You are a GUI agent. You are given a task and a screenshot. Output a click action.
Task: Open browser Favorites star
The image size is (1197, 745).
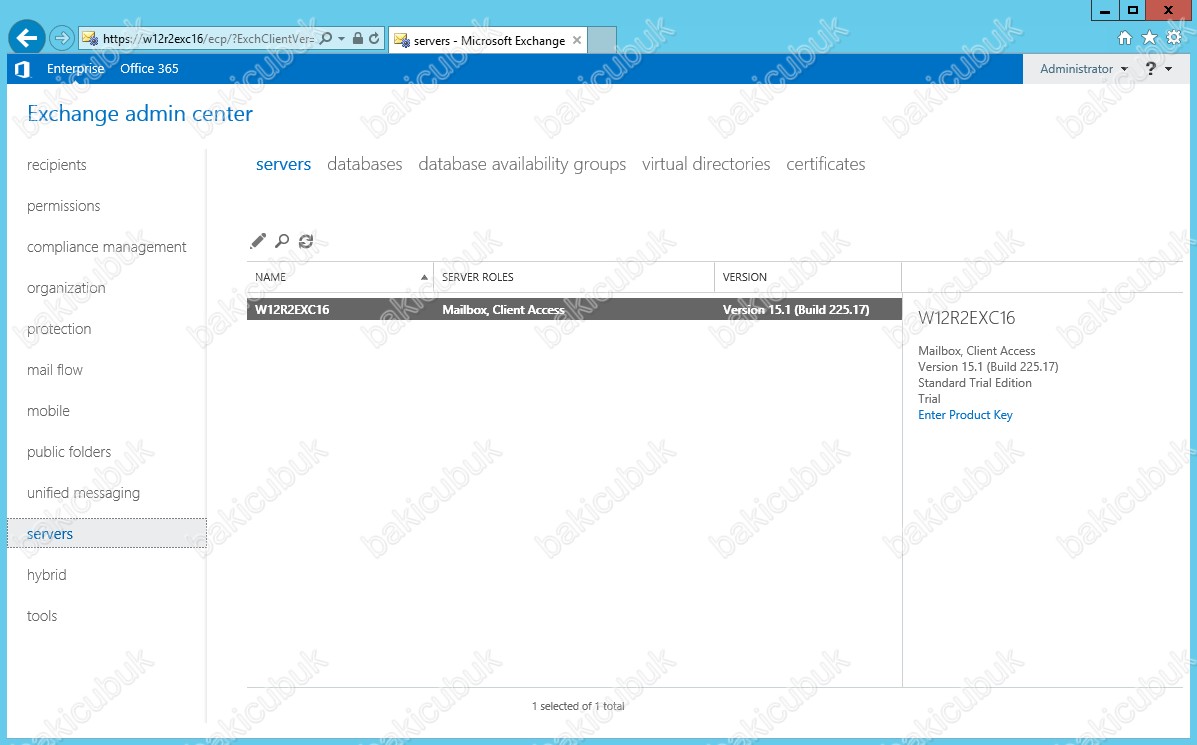click(x=1149, y=38)
